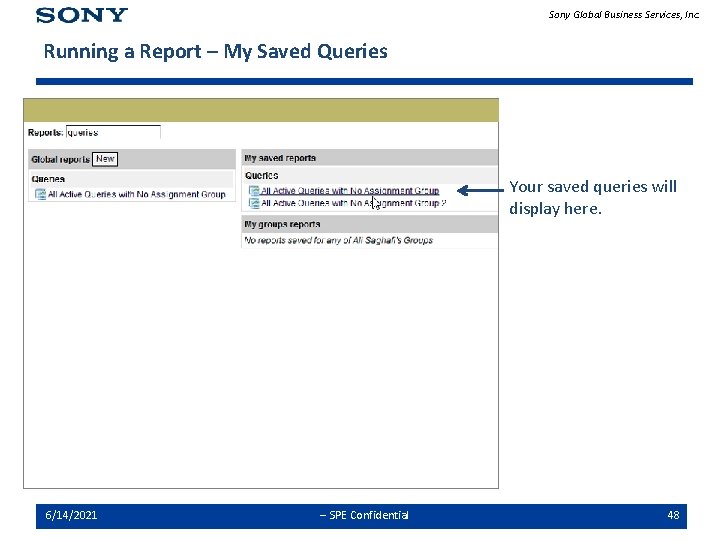
Task: Click the 'No reports saved' message text
Action: [338, 240]
